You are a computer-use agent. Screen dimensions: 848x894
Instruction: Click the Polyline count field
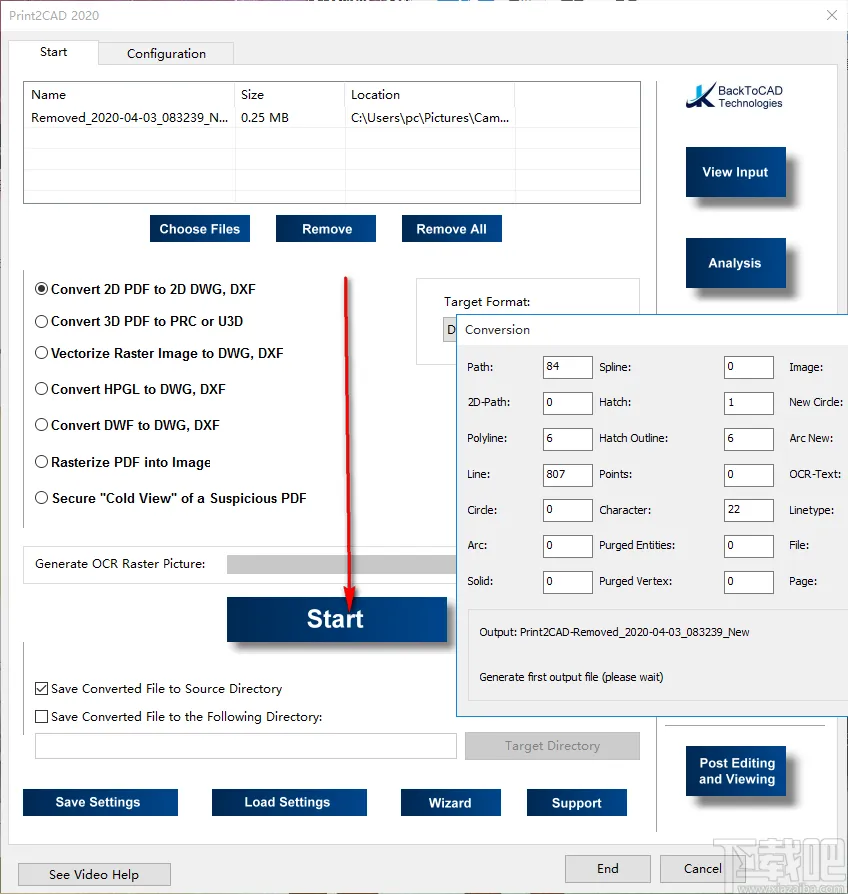[567, 439]
